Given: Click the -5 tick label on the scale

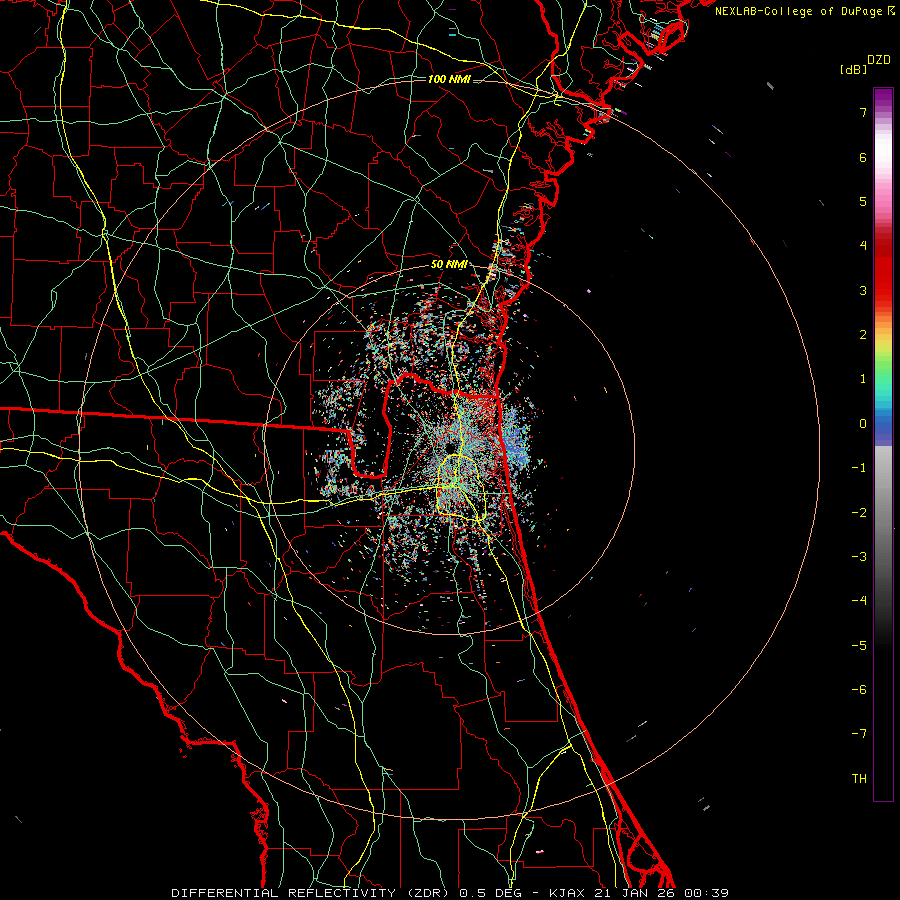Looking at the screenshot, I should click(859, 646).
